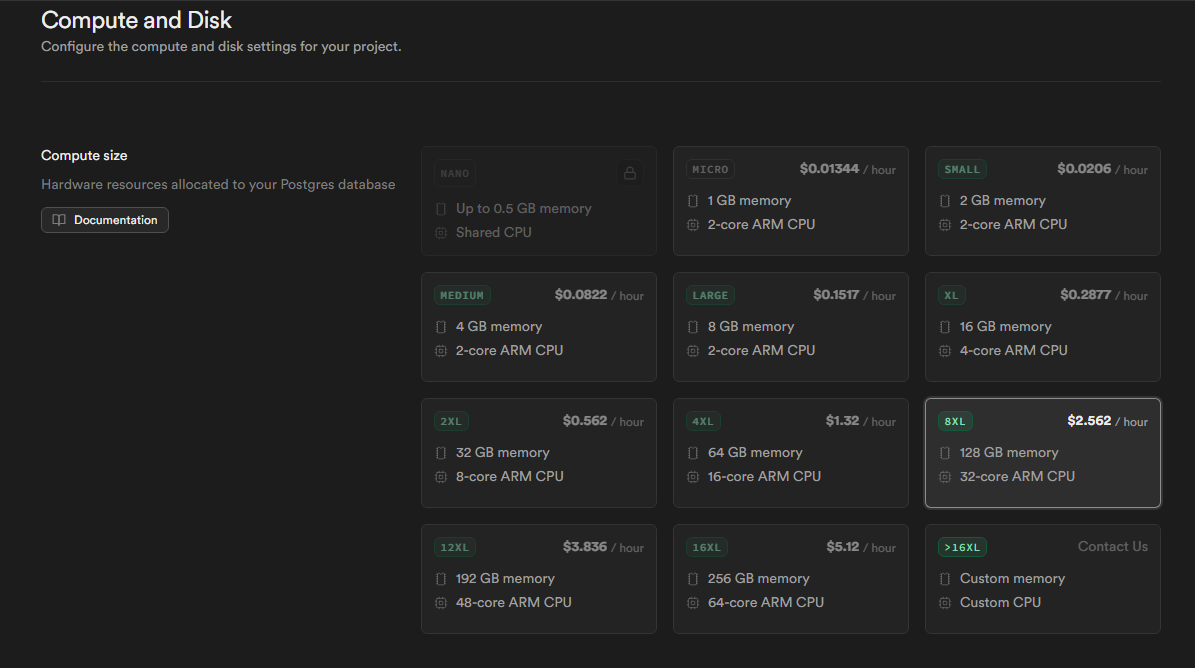Click the book icon in Documentation button
This screenshot has height=668, width=1195.
point(59,220)
